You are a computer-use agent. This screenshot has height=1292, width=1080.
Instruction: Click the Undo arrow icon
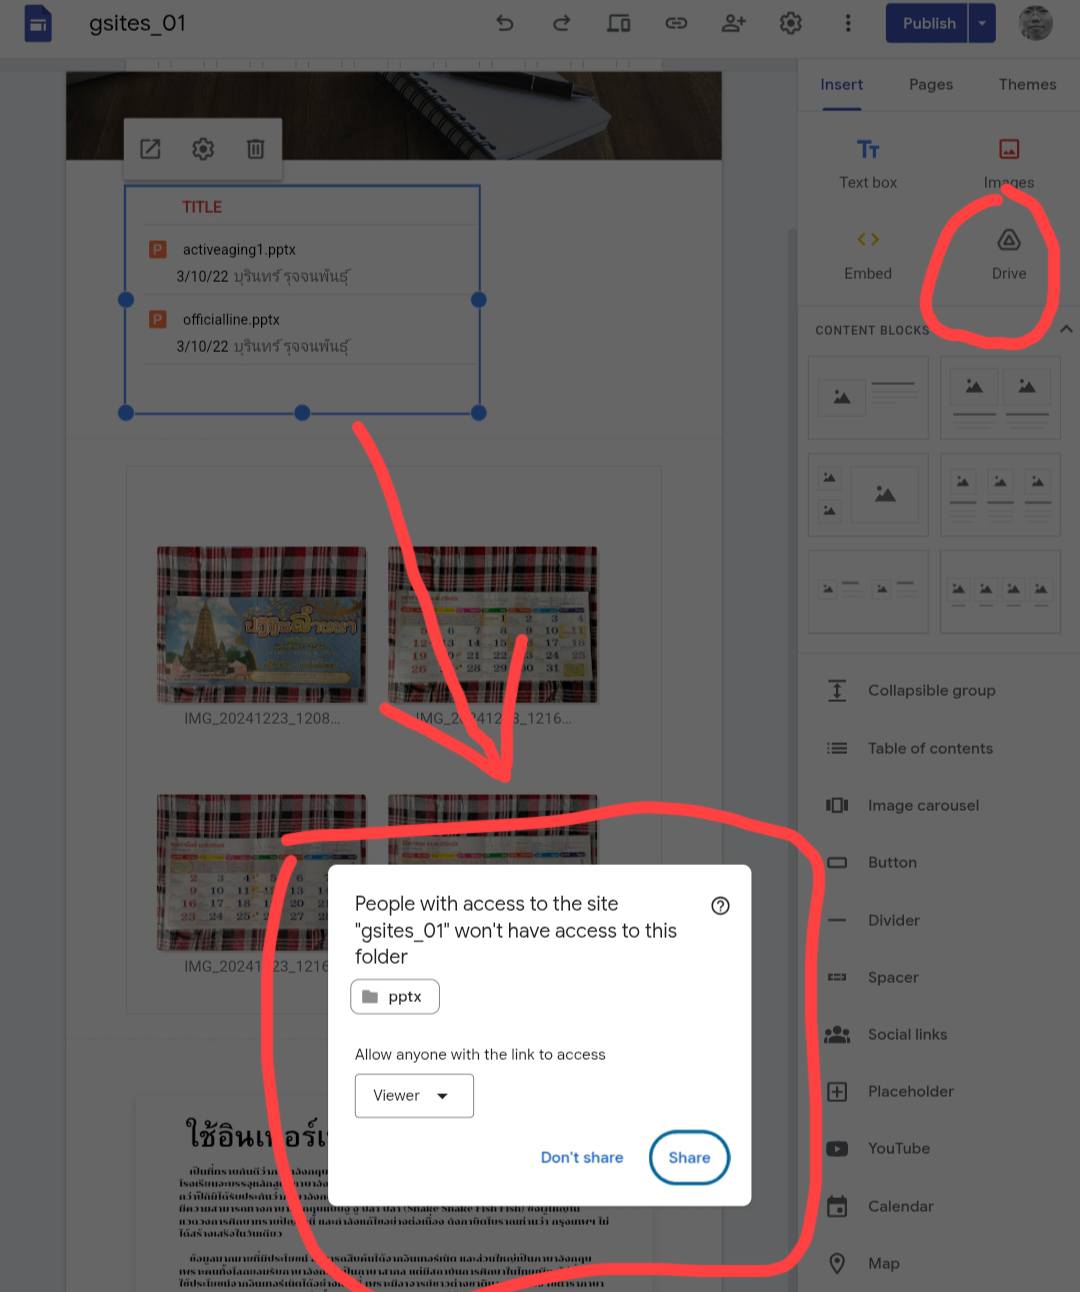[x=505, y=23]
